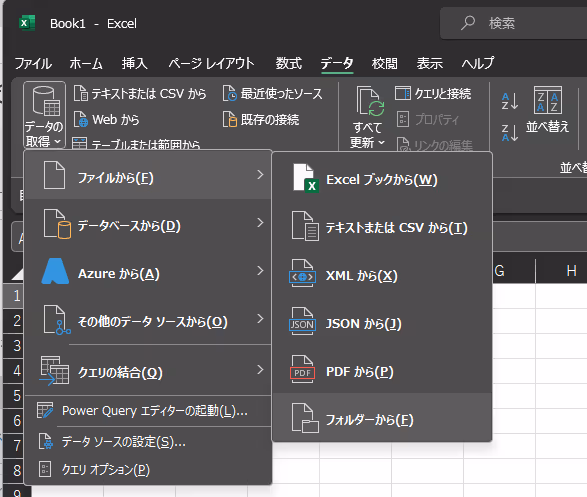
Task: Select row 5 header
Action: [x=13, y=395]
